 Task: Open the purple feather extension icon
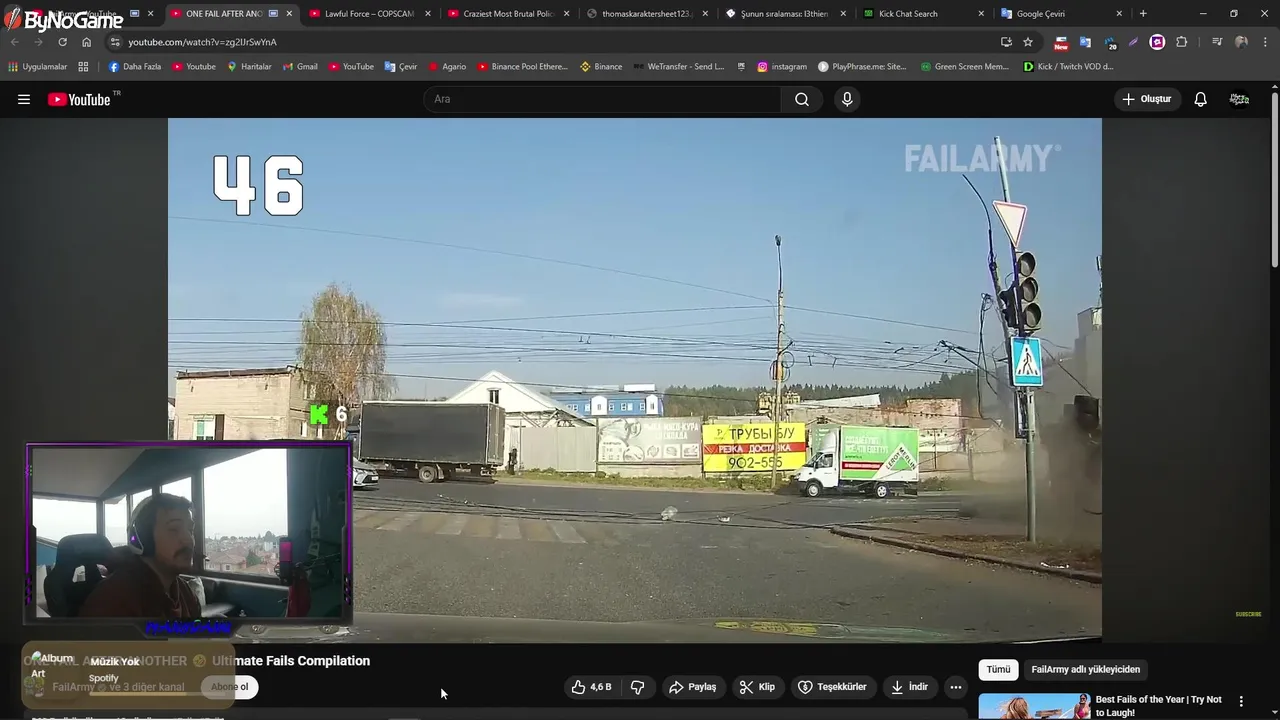pos(1133,42)
